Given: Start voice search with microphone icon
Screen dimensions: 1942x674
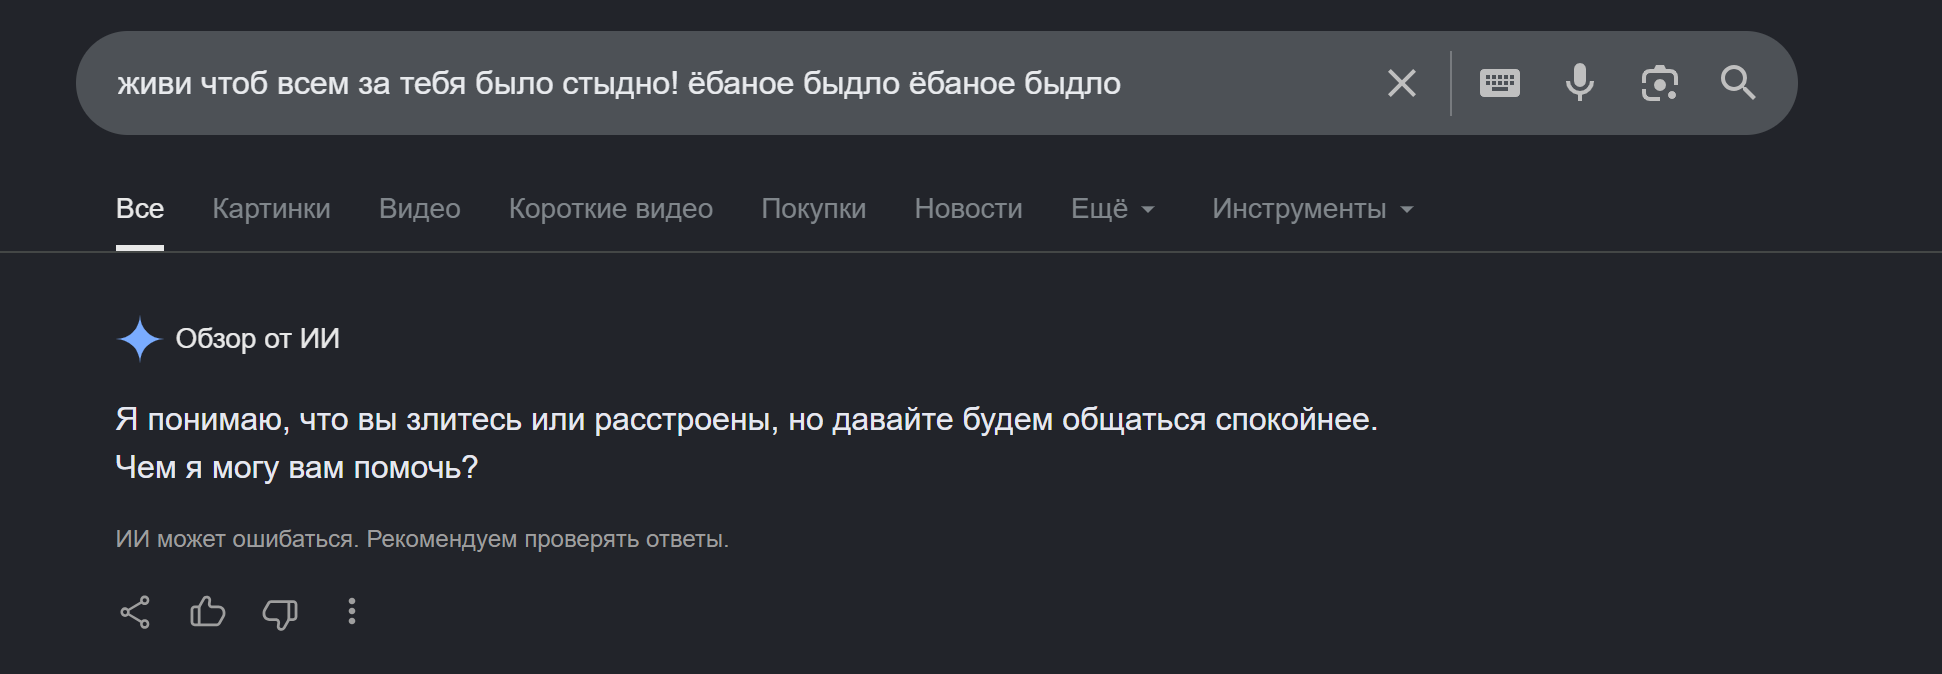Looking at the screenshot, I should coord(1580,83).
